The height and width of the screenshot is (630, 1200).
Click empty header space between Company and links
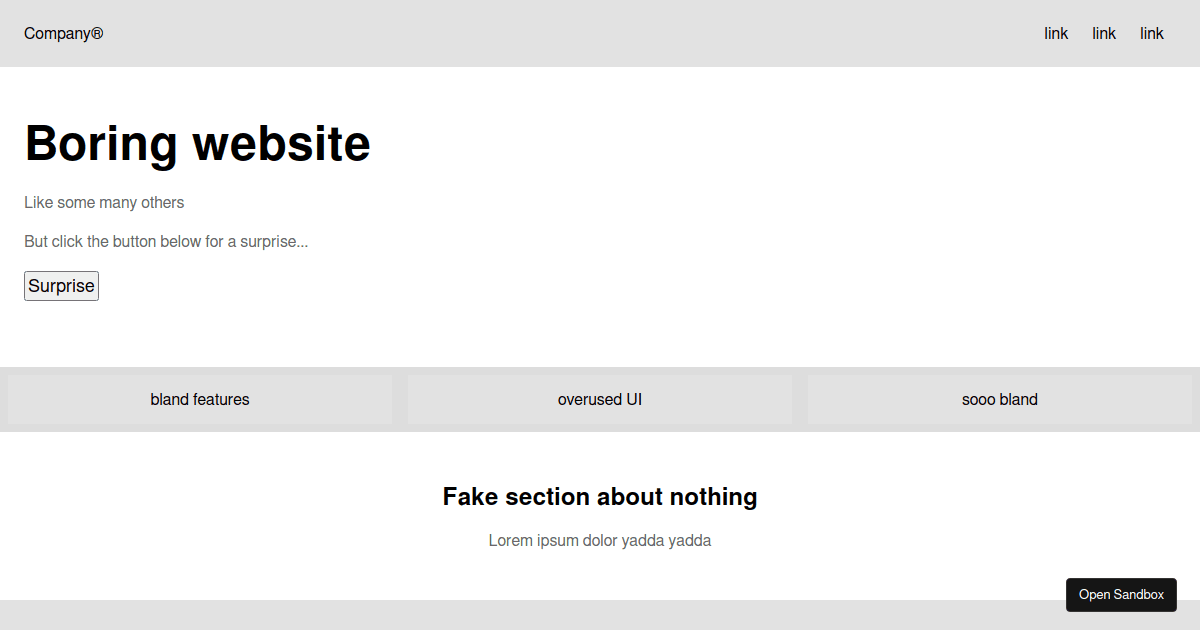(570, 34)
